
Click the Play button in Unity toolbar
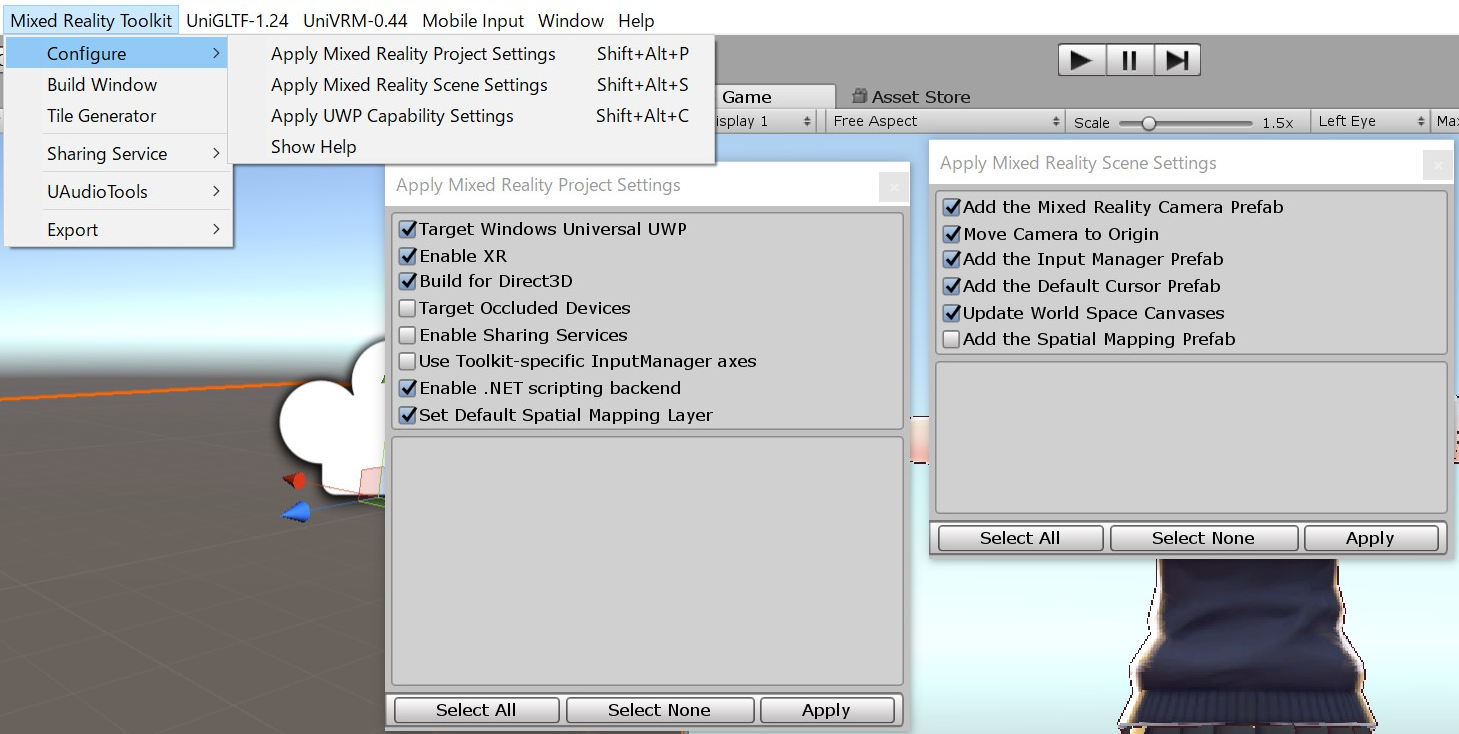pyautogui.click(x=1082, y=60)
